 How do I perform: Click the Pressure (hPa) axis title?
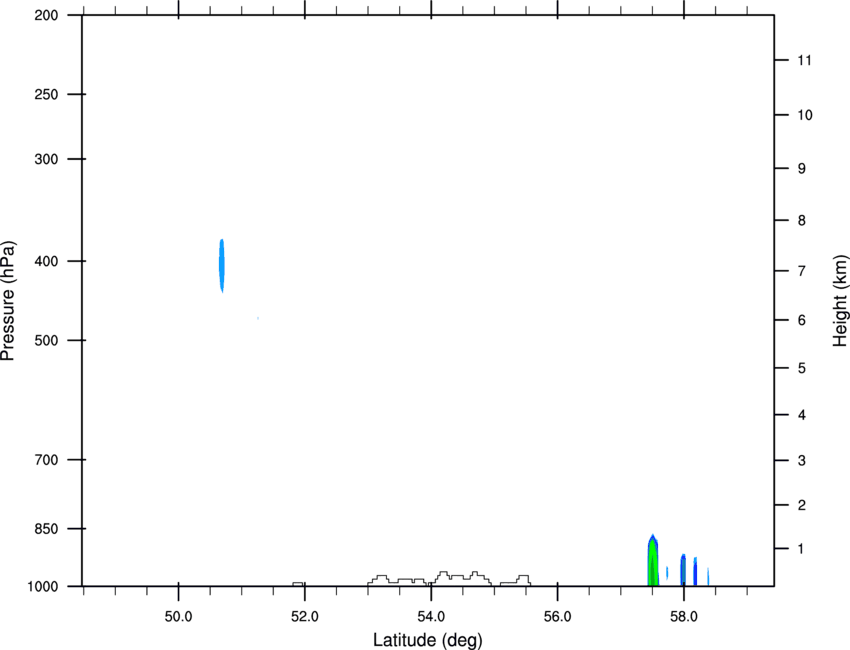coord(8,301)
